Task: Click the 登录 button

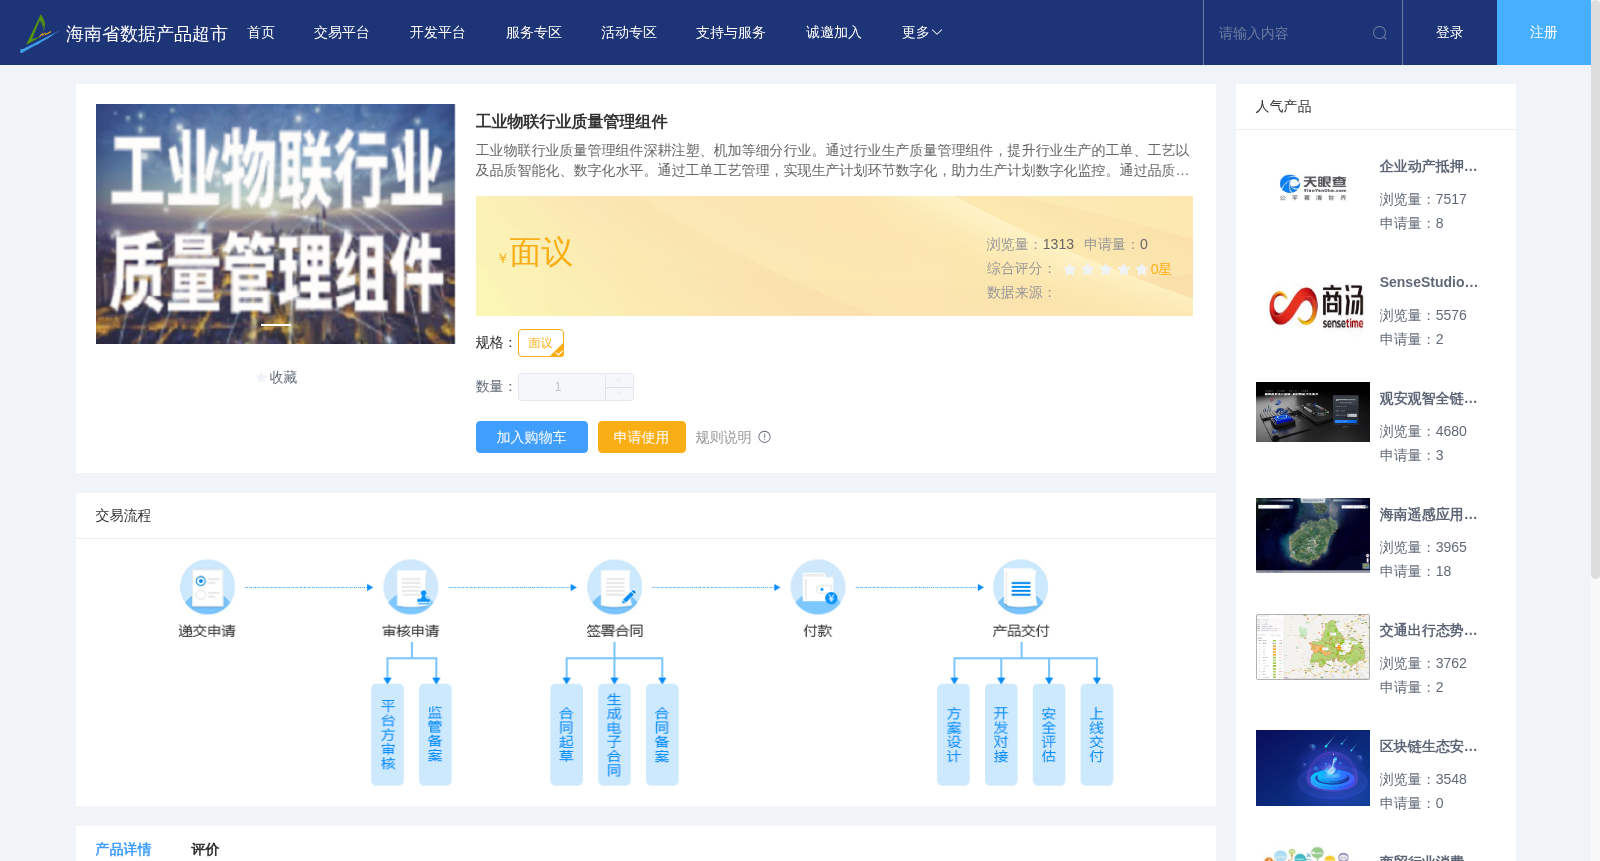Action: 1450,33
